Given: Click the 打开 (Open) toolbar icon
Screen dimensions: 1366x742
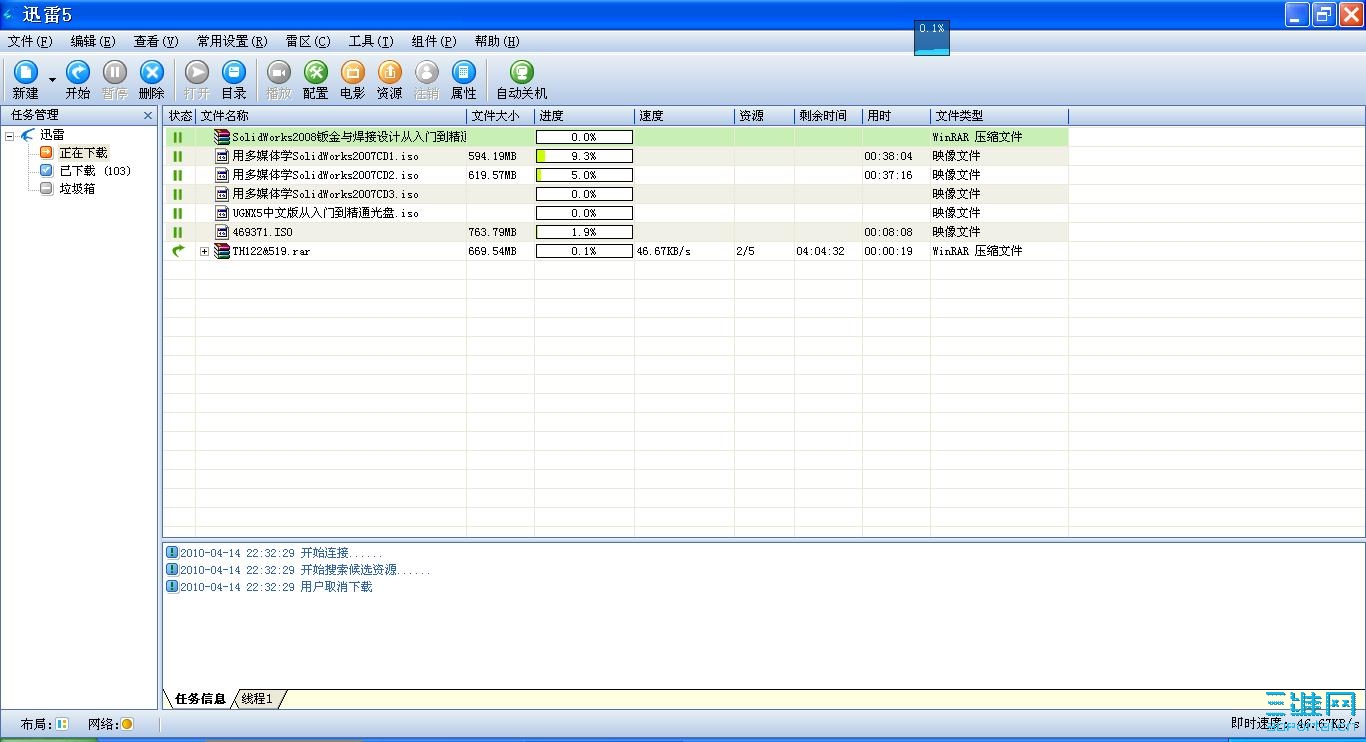Looking at the screenshot, I should tap(197, 72).
